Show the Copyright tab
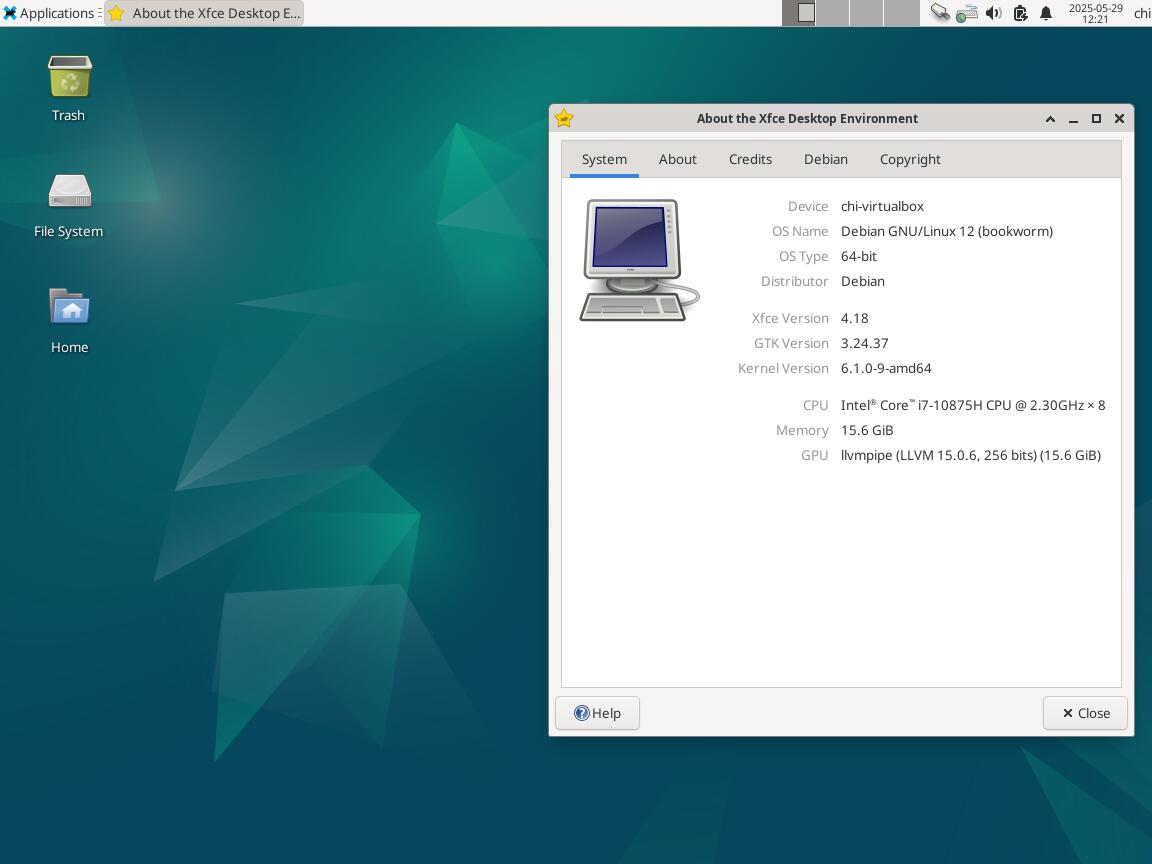The height and width of the screenshot is (864, 1152). (909, 159)
